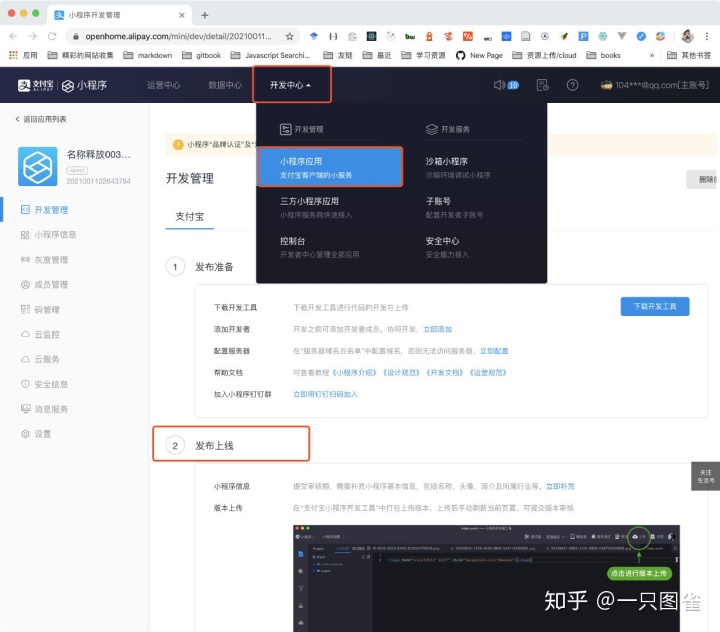Open the markdown bookmark folder
Screen dimensions: 720x632
148,55
